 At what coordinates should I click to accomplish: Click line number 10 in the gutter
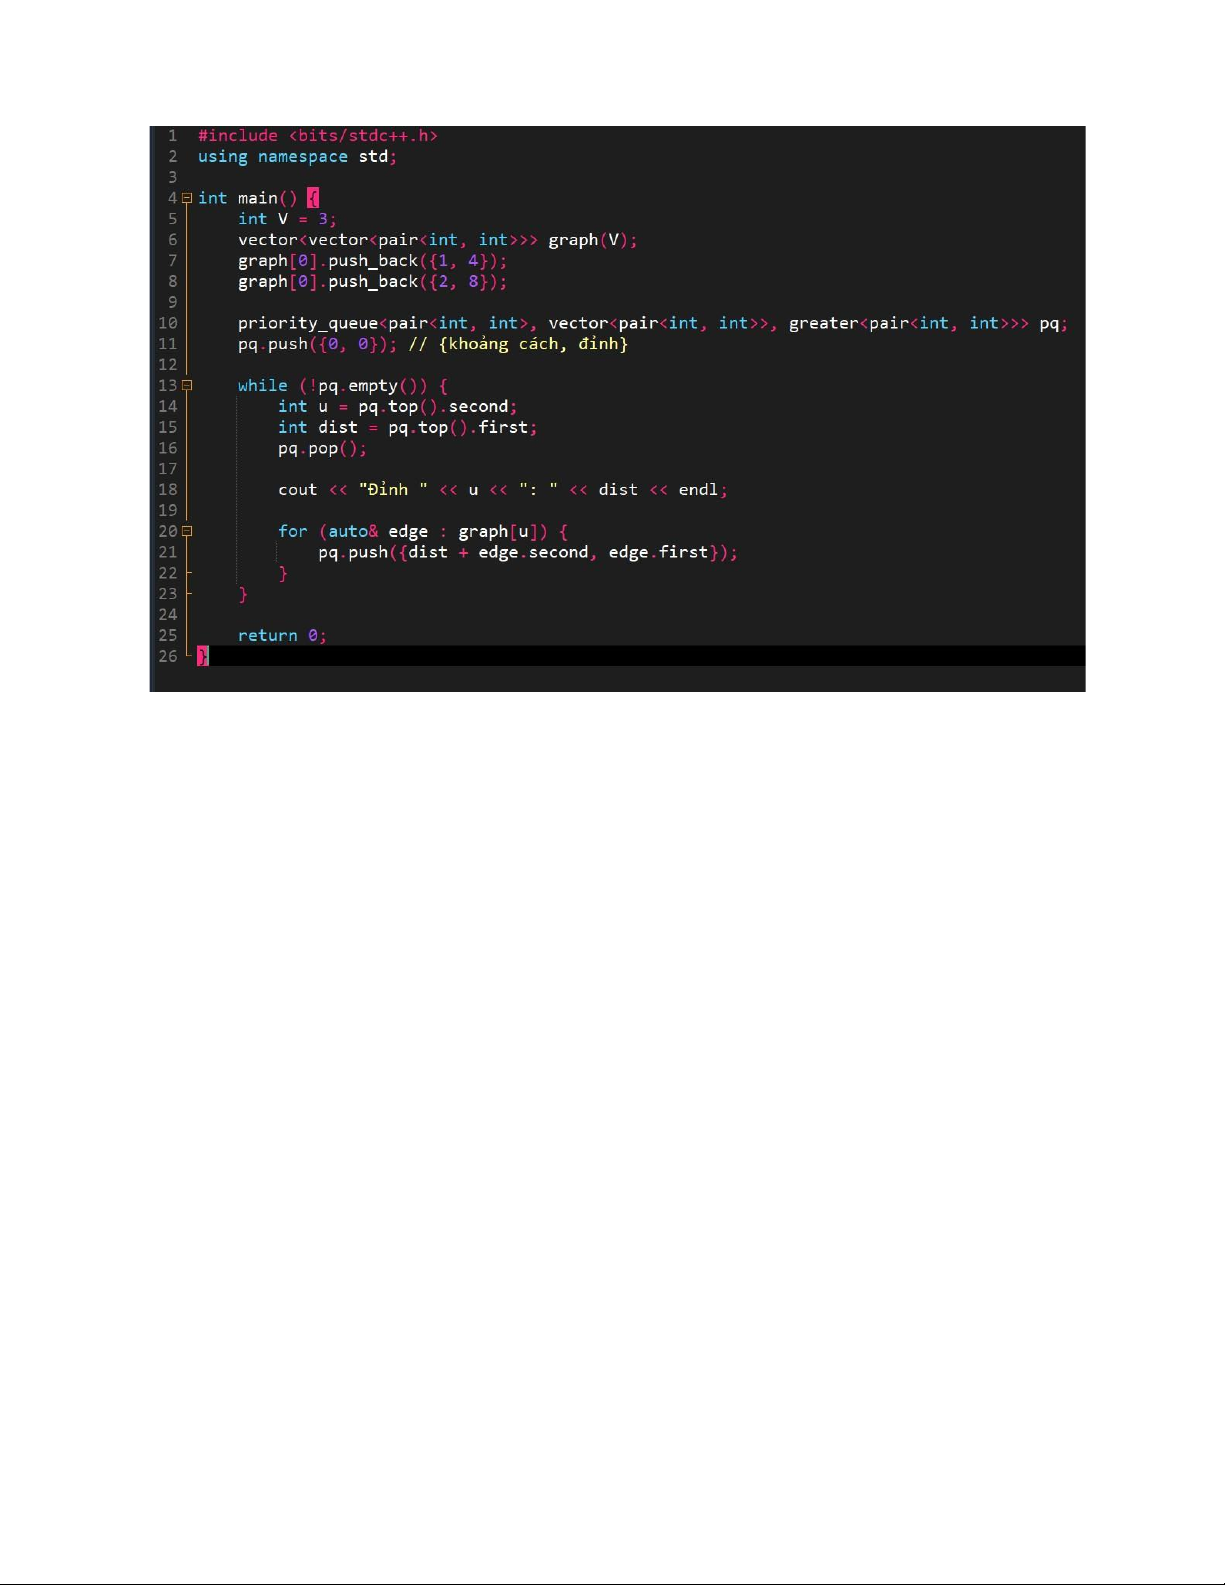167,323
